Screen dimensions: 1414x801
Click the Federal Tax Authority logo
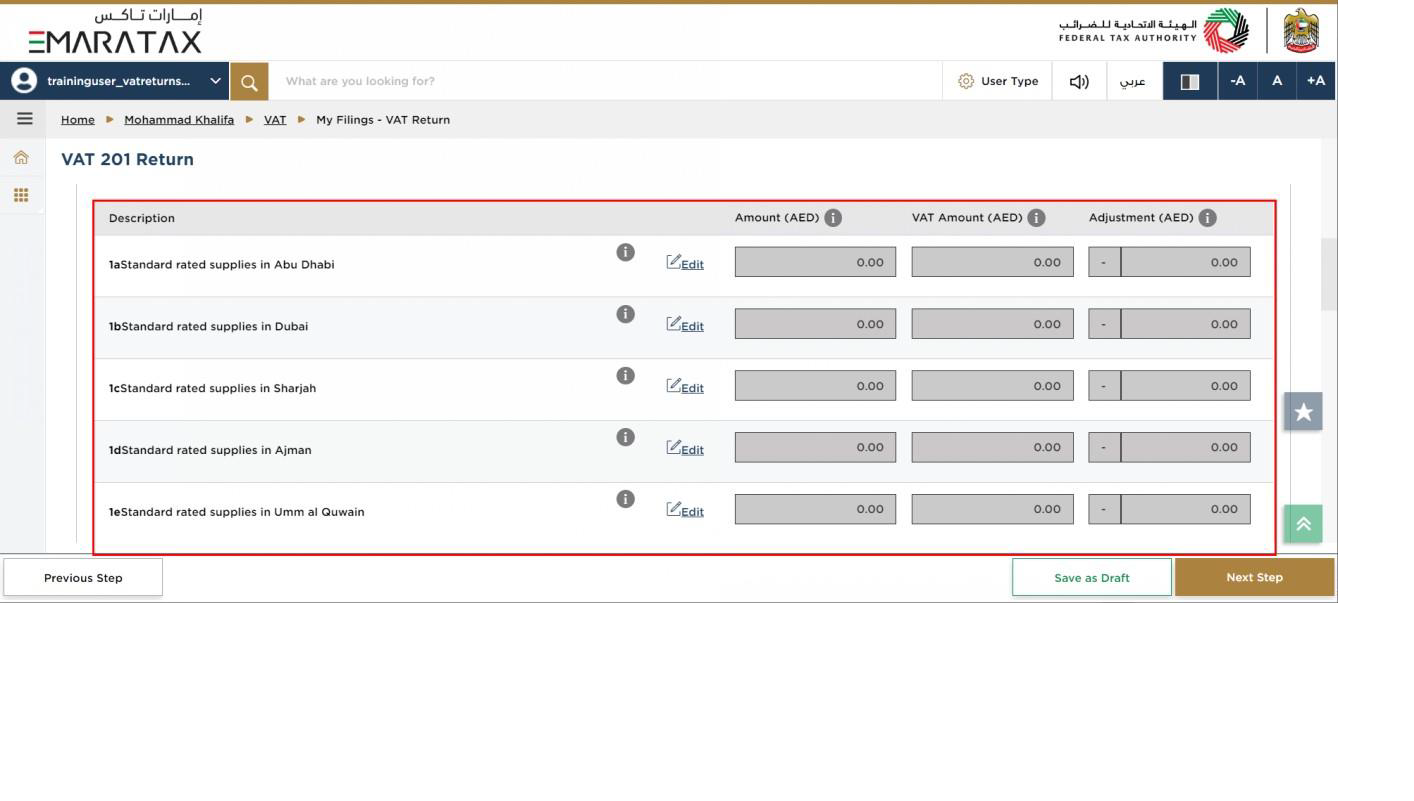[x=1154, y=31]
